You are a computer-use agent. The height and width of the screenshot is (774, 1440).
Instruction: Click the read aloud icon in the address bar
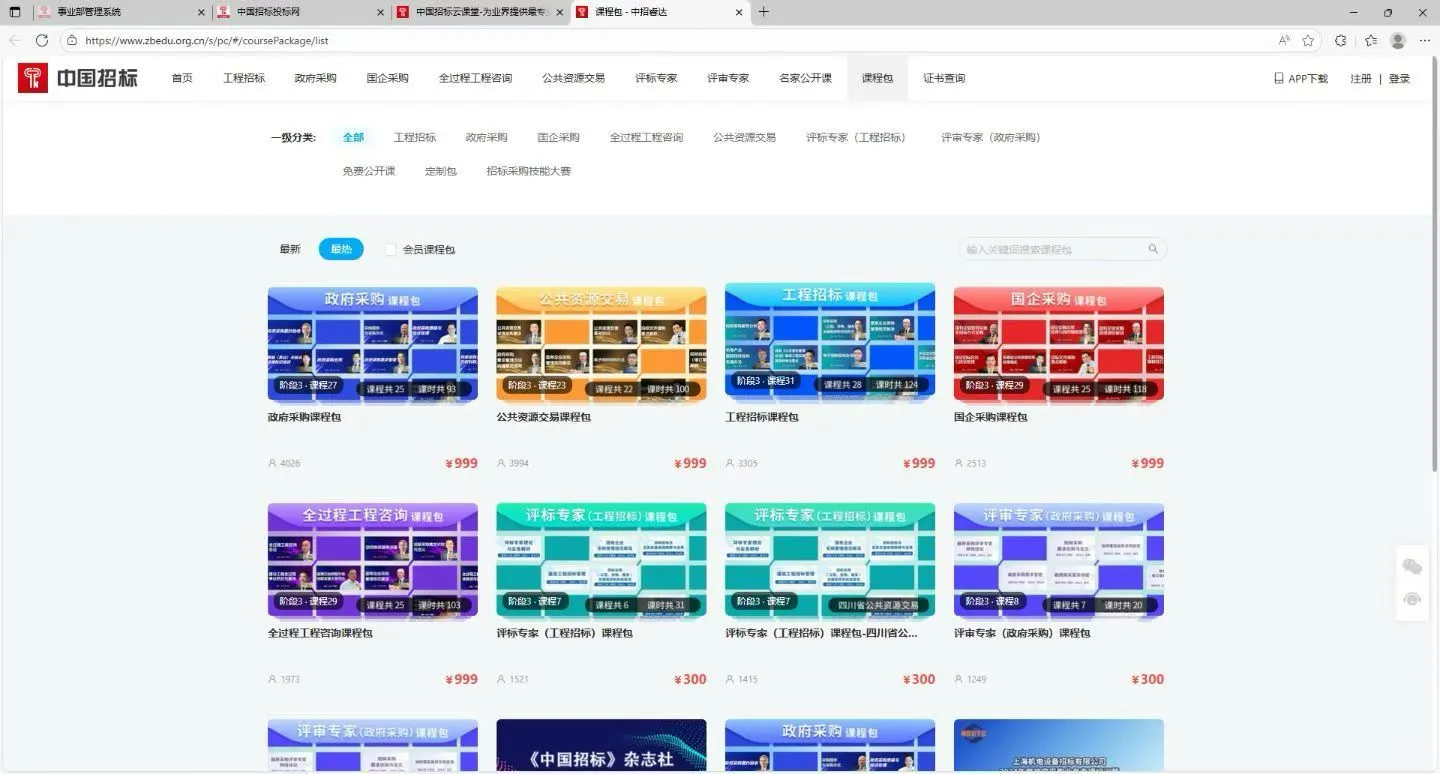click(1283, 41)
